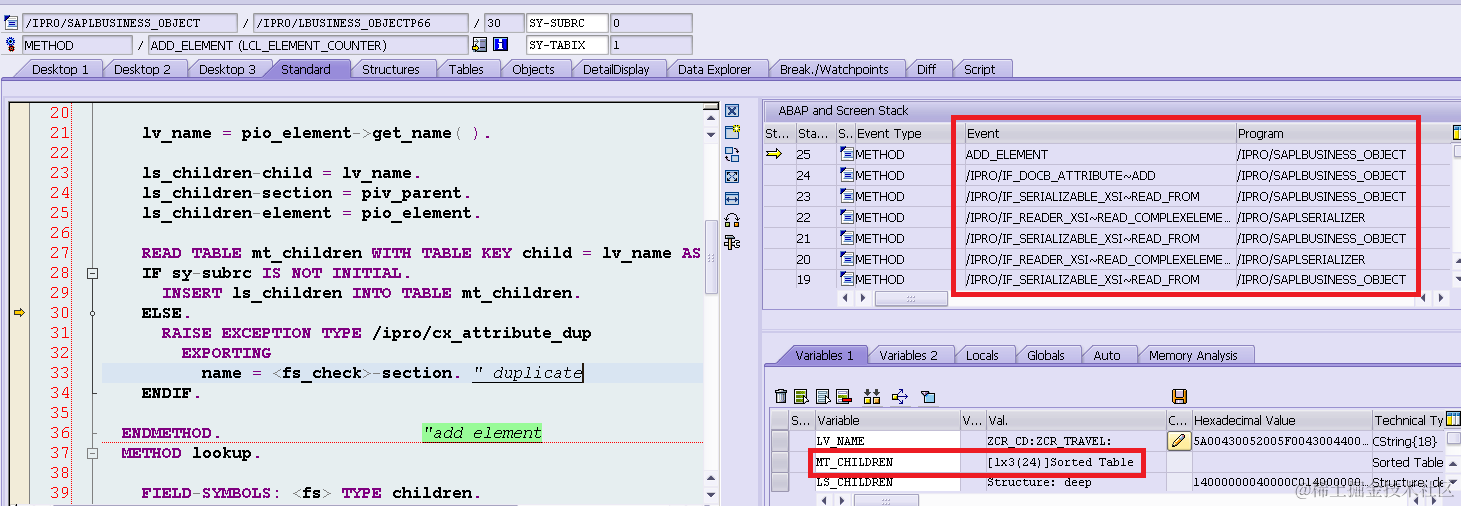Screen dimensions: 1461x506
Task: Click the method icon in stack row 19
Action: (x=847, y=280)
